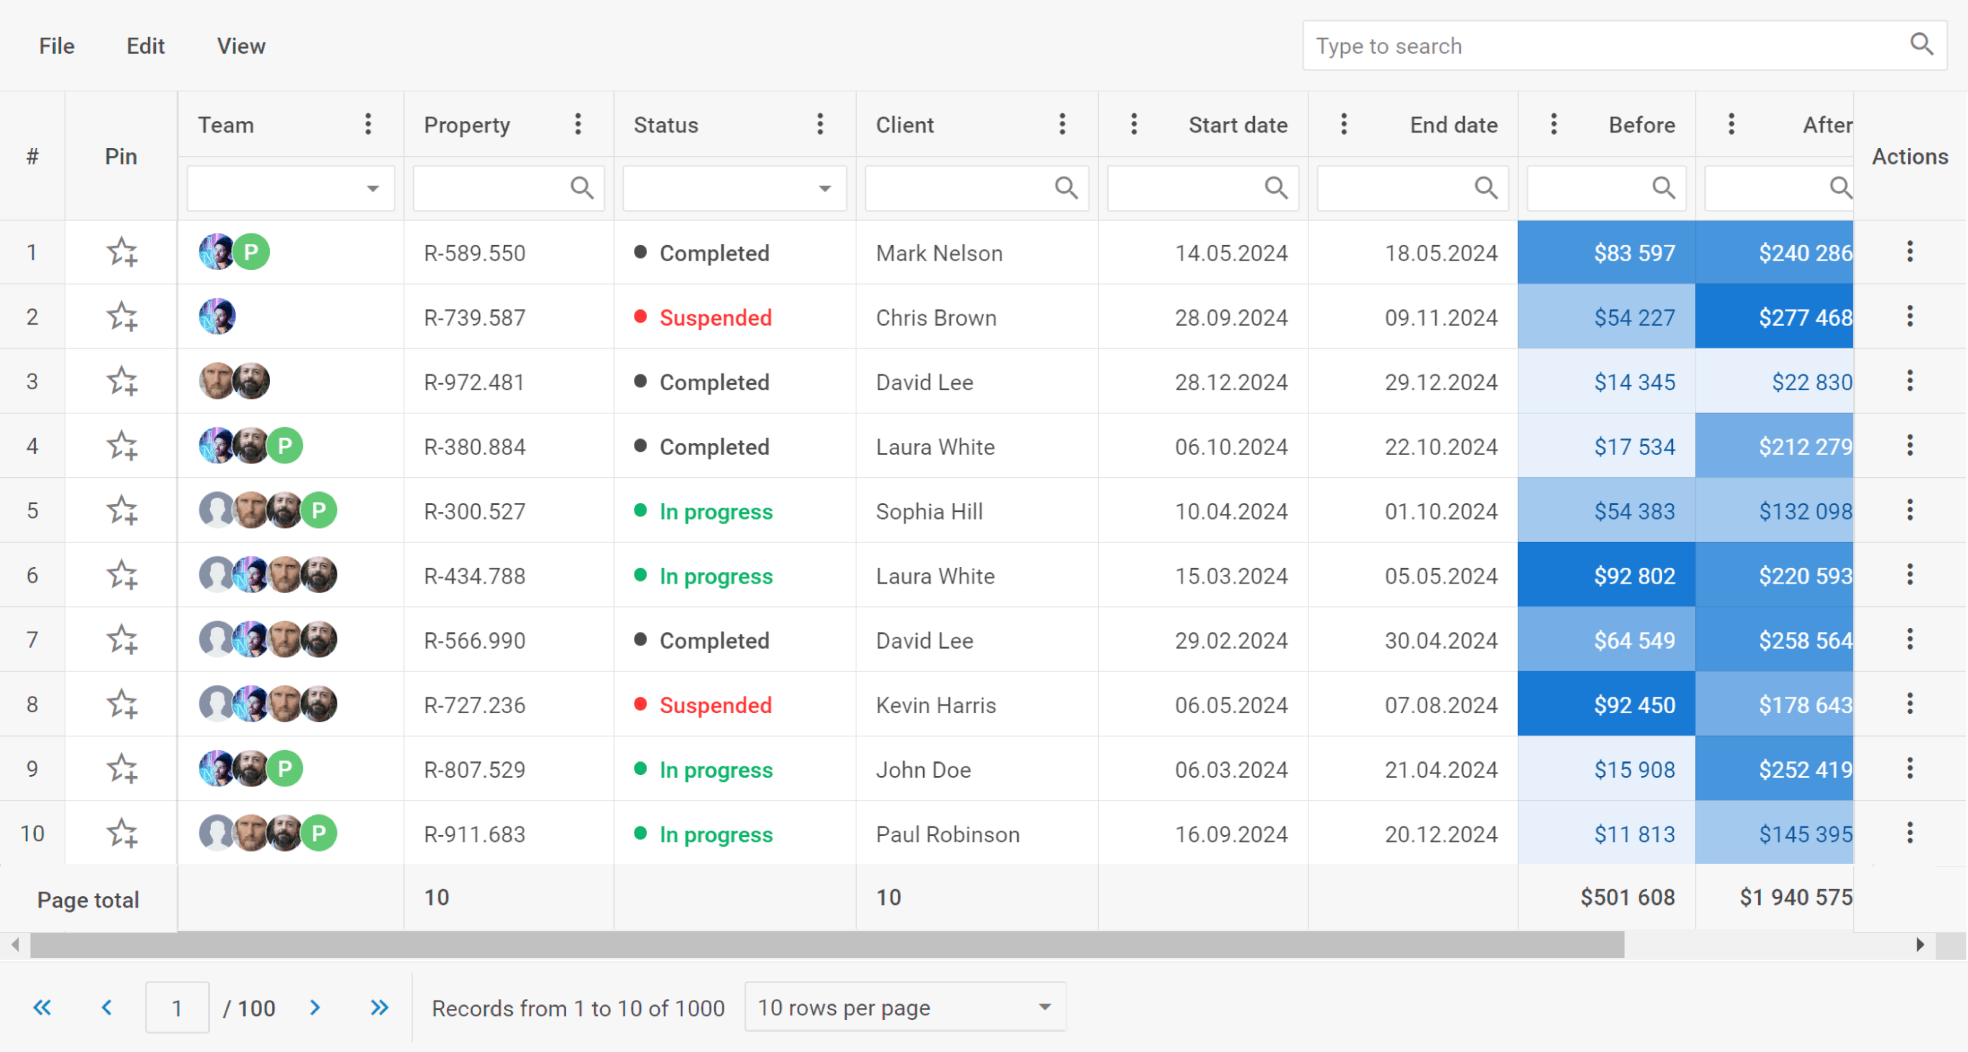The height and width of the screenshot is (1052, 1968).
Task: Focus the page number input box
Action: 177,1007
